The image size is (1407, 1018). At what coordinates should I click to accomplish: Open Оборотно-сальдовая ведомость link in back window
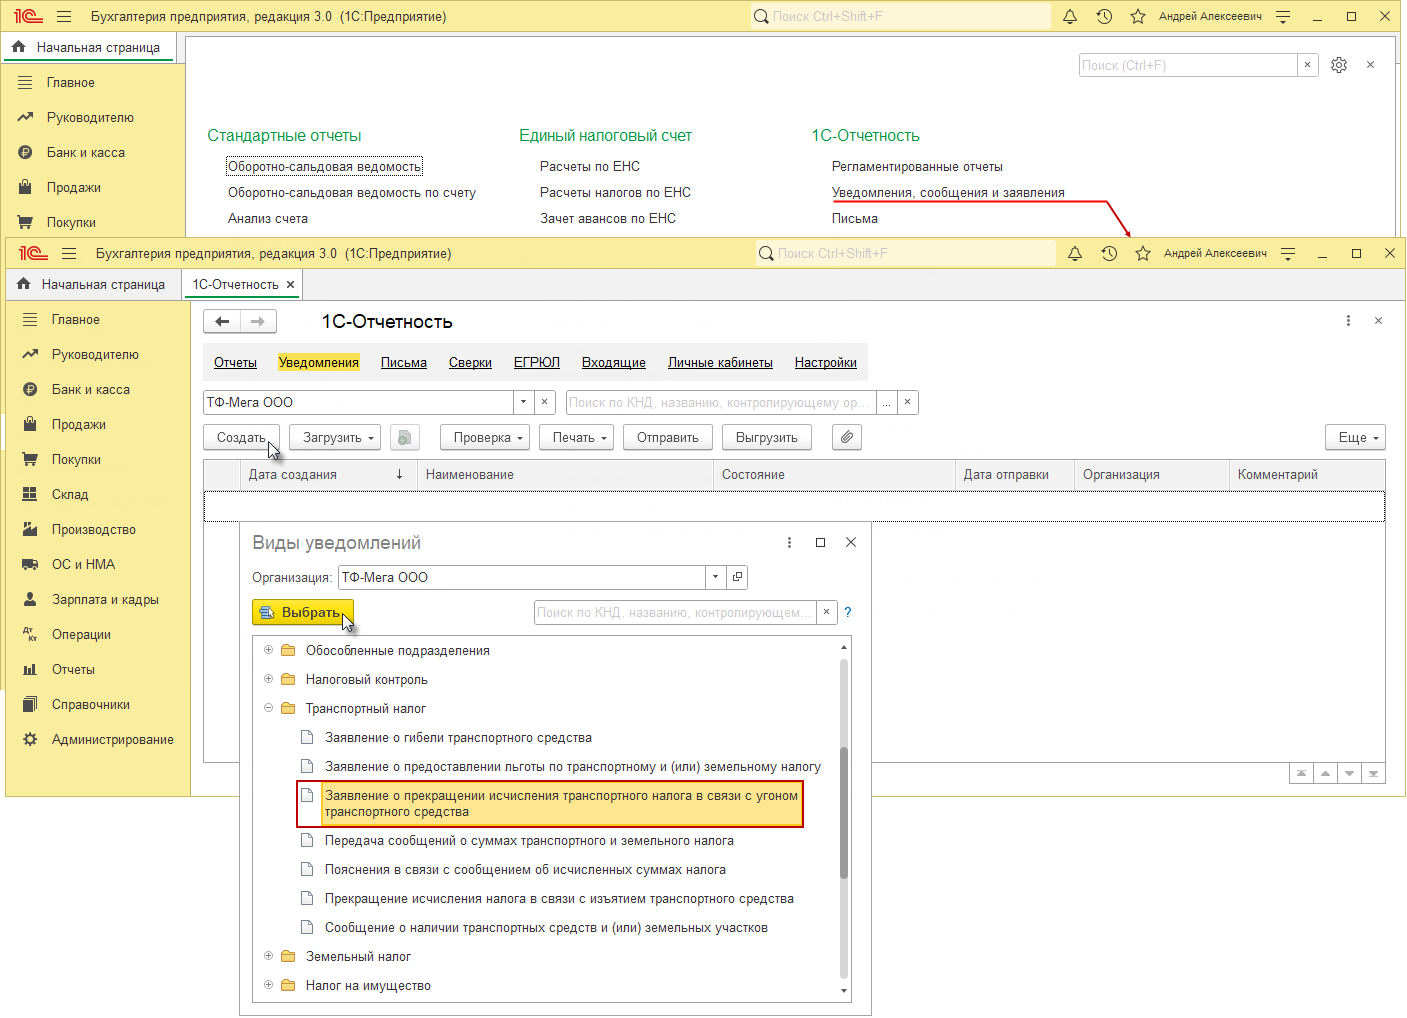pos(324,166)
